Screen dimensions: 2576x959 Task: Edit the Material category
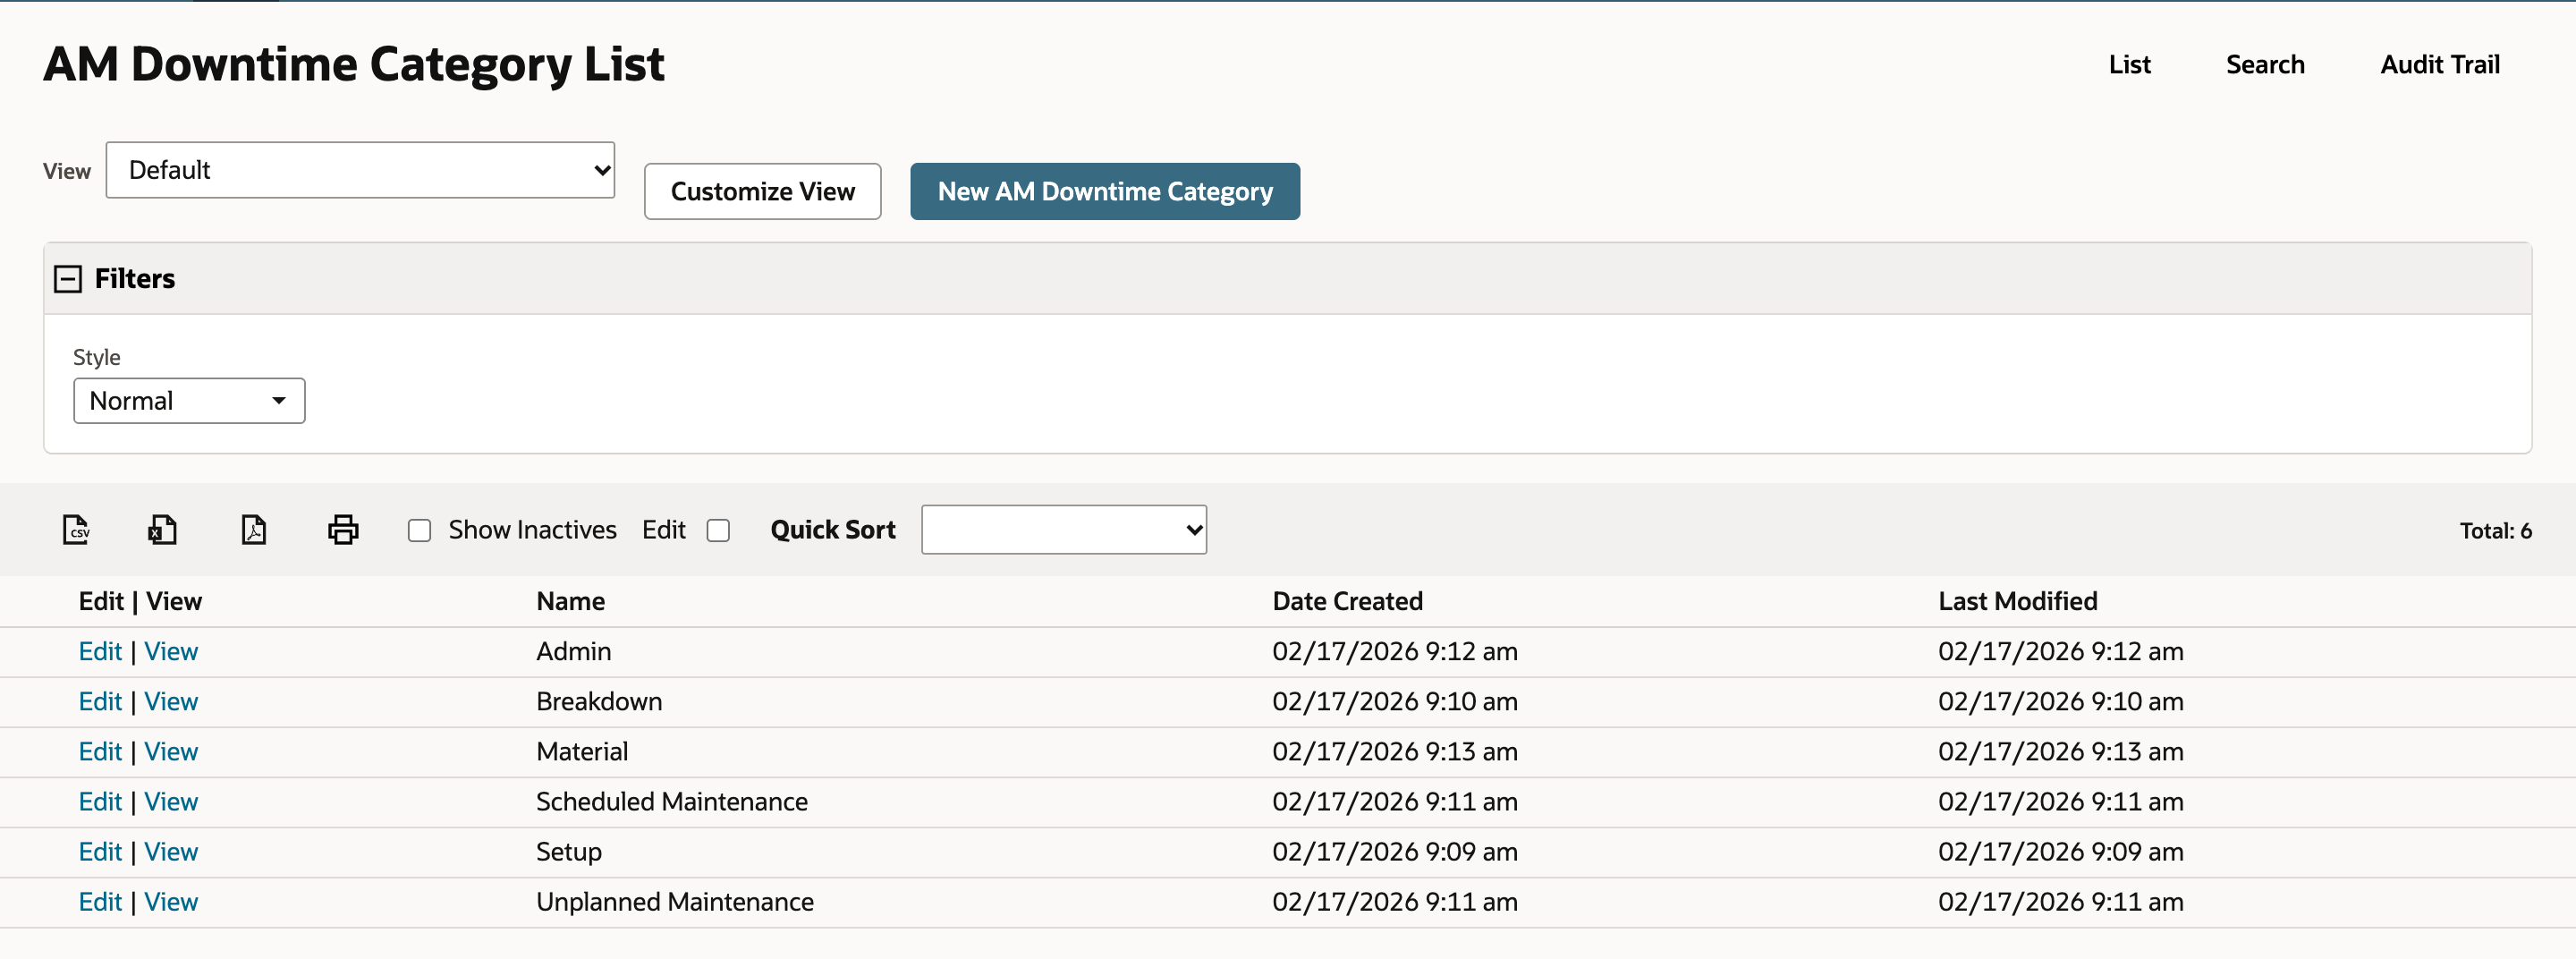click(100, 752)
